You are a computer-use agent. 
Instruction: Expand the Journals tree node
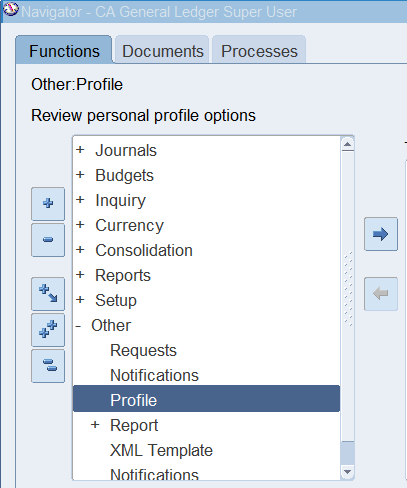point(80,150)
